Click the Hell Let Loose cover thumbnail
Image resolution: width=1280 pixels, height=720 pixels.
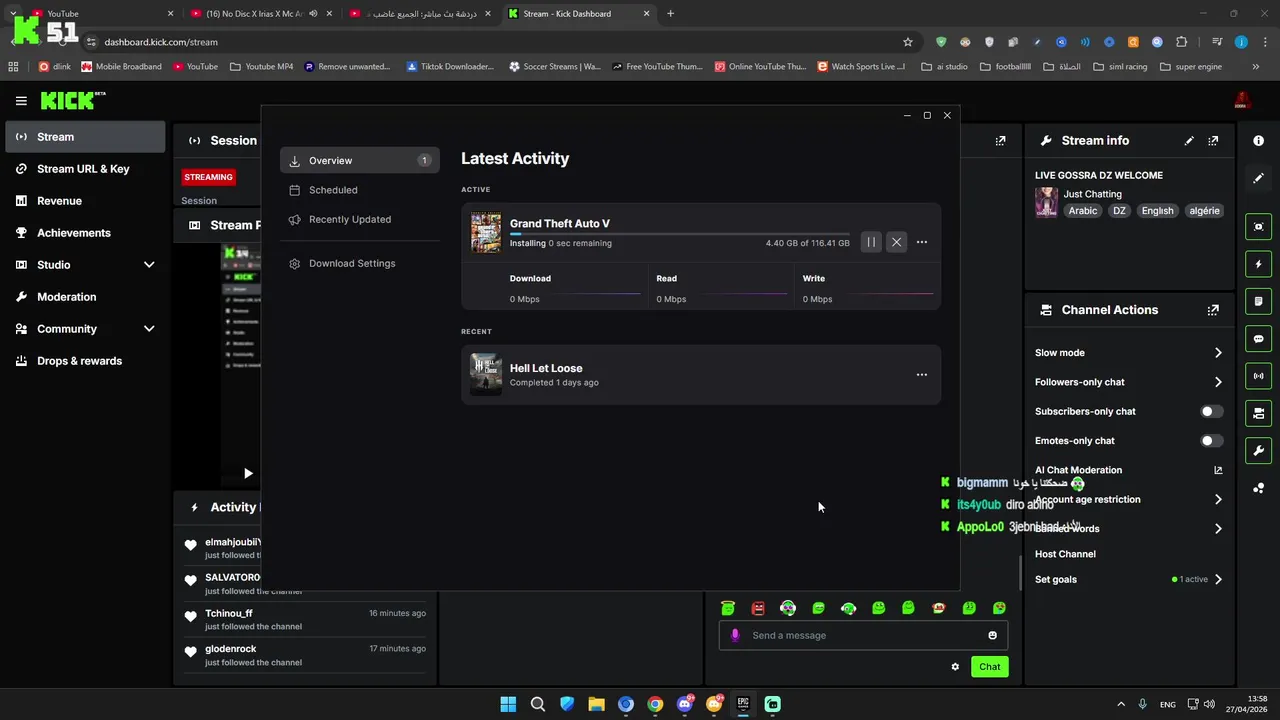click(486, 375)
